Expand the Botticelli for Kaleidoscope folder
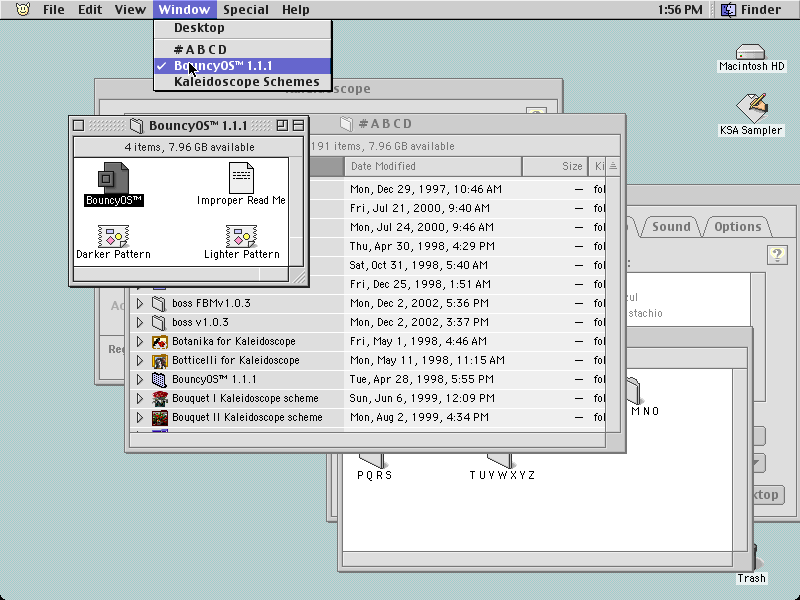The height and width of the screenshot is (600, 800). click(140, 361)
